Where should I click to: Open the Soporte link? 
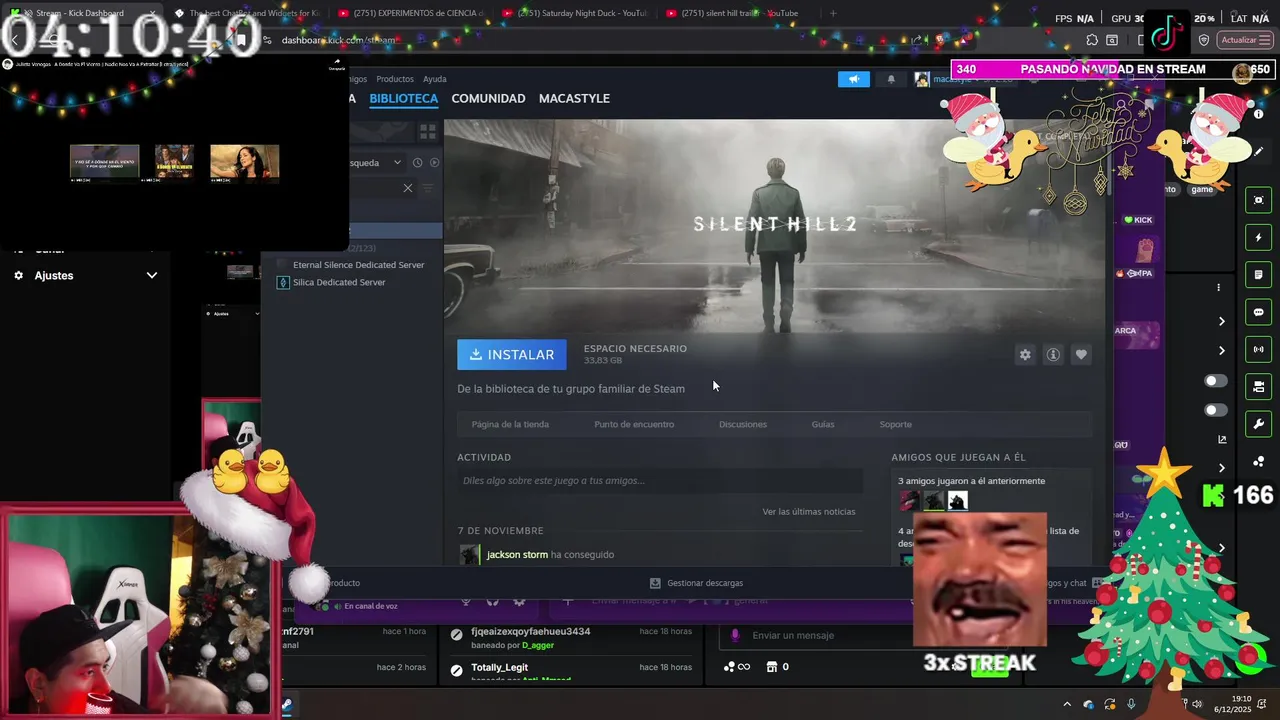pos(895,424)
